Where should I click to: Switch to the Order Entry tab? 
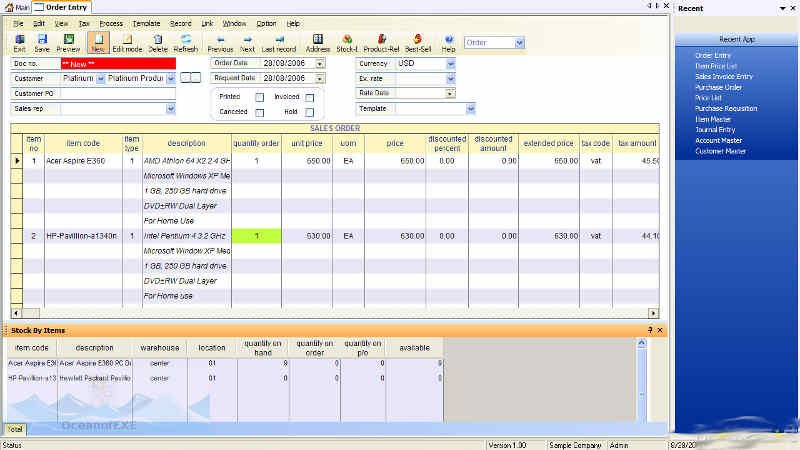tap(61, 7)
